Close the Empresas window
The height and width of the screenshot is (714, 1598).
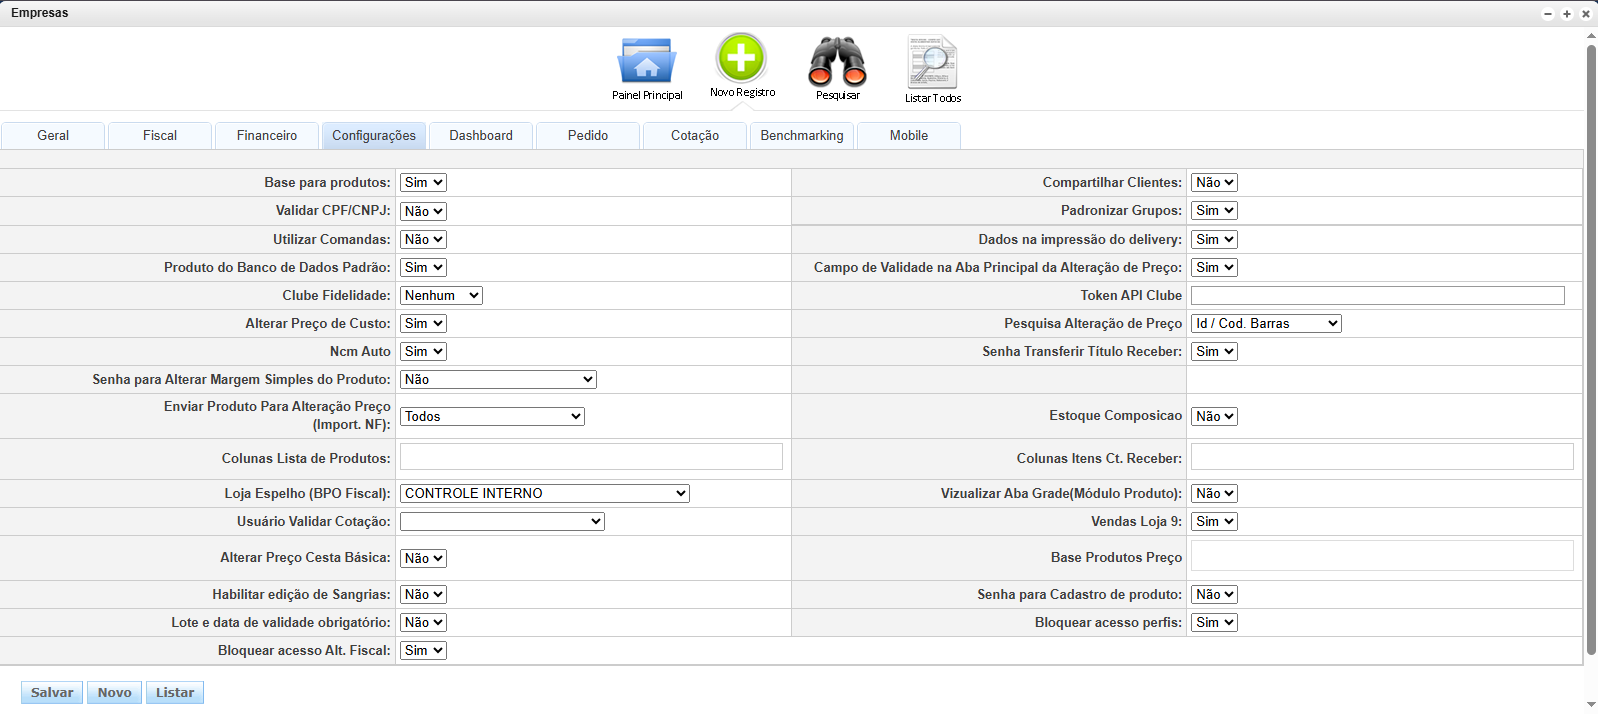click(x=1586, y=14)
